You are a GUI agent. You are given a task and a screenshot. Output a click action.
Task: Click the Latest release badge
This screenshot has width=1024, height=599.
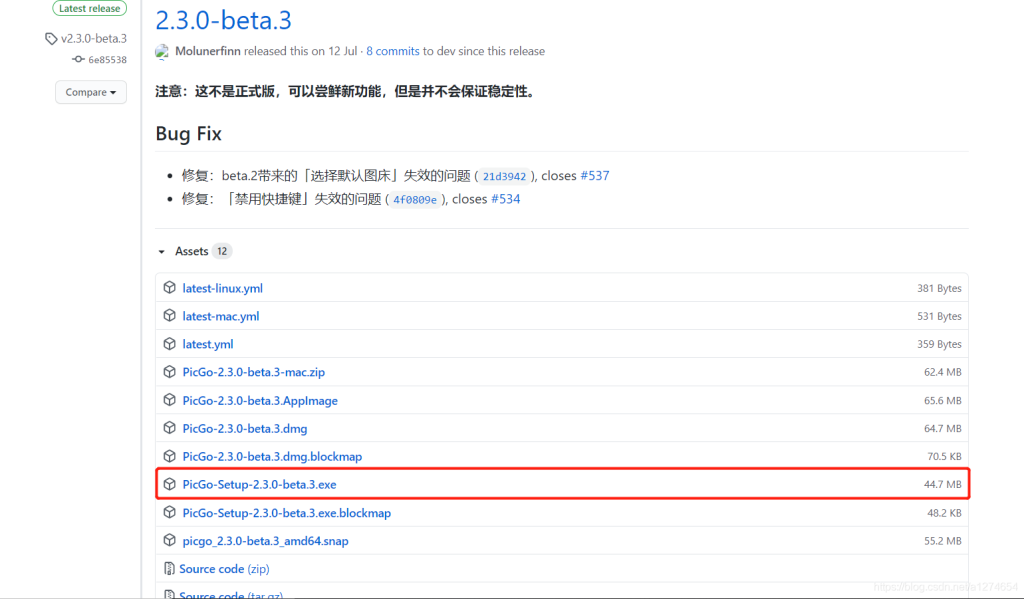pos(90,8)
